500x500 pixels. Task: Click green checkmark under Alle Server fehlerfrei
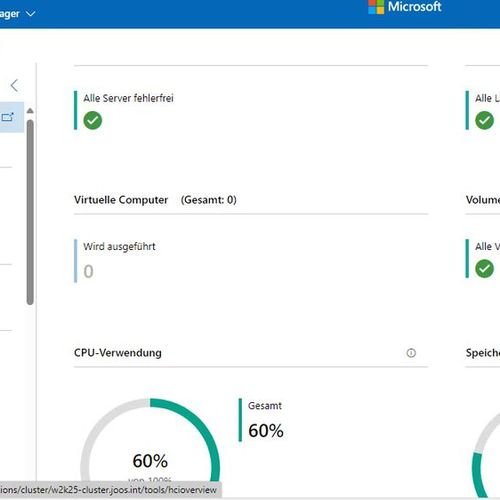(93, 120)
